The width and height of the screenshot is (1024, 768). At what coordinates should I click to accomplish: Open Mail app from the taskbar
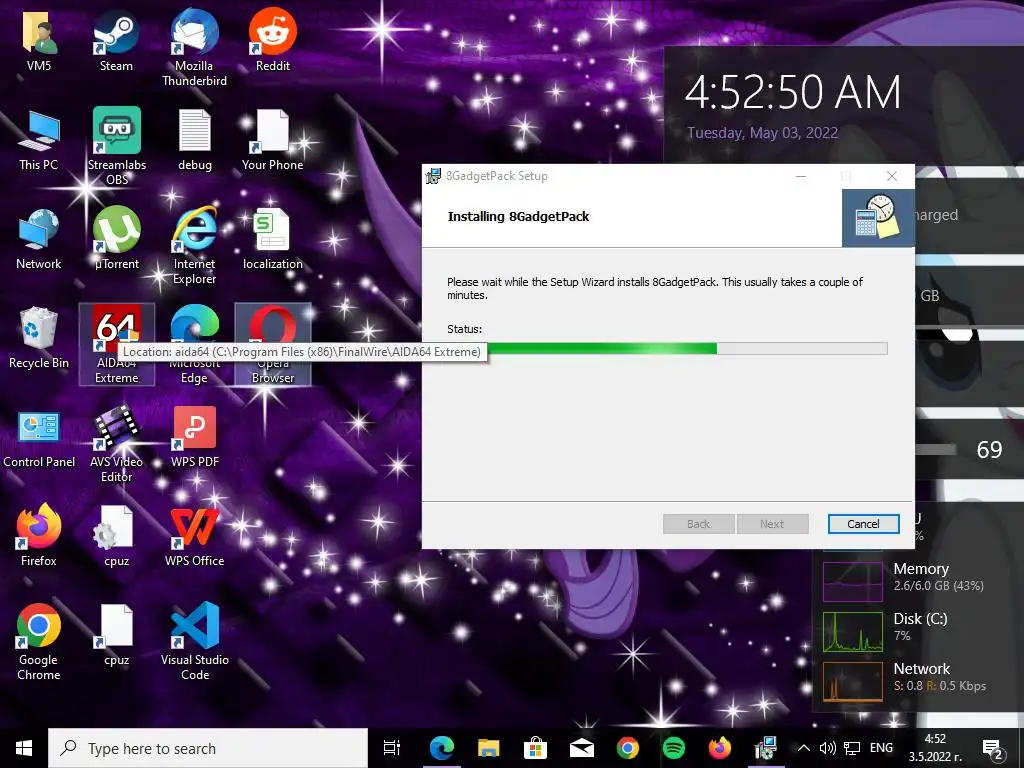tap(581, 748)
